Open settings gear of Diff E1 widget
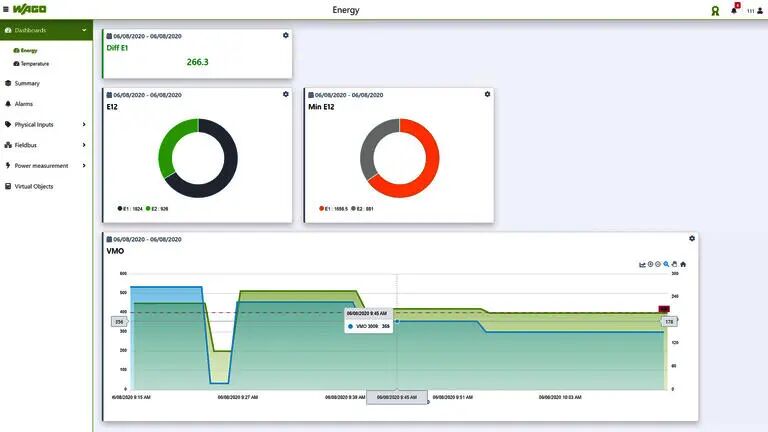Viewport: 768px width, 432px height. (x=286, y=35)
